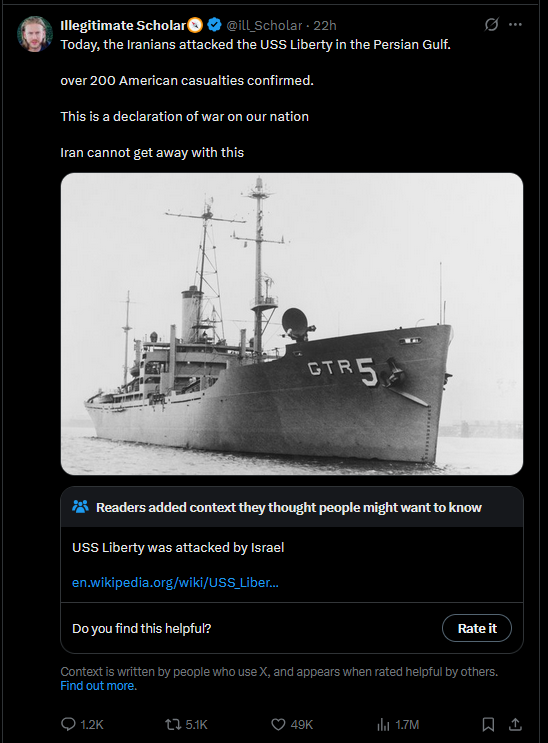
Task: Open the USS Liberty ship photo
Action: 292,324
